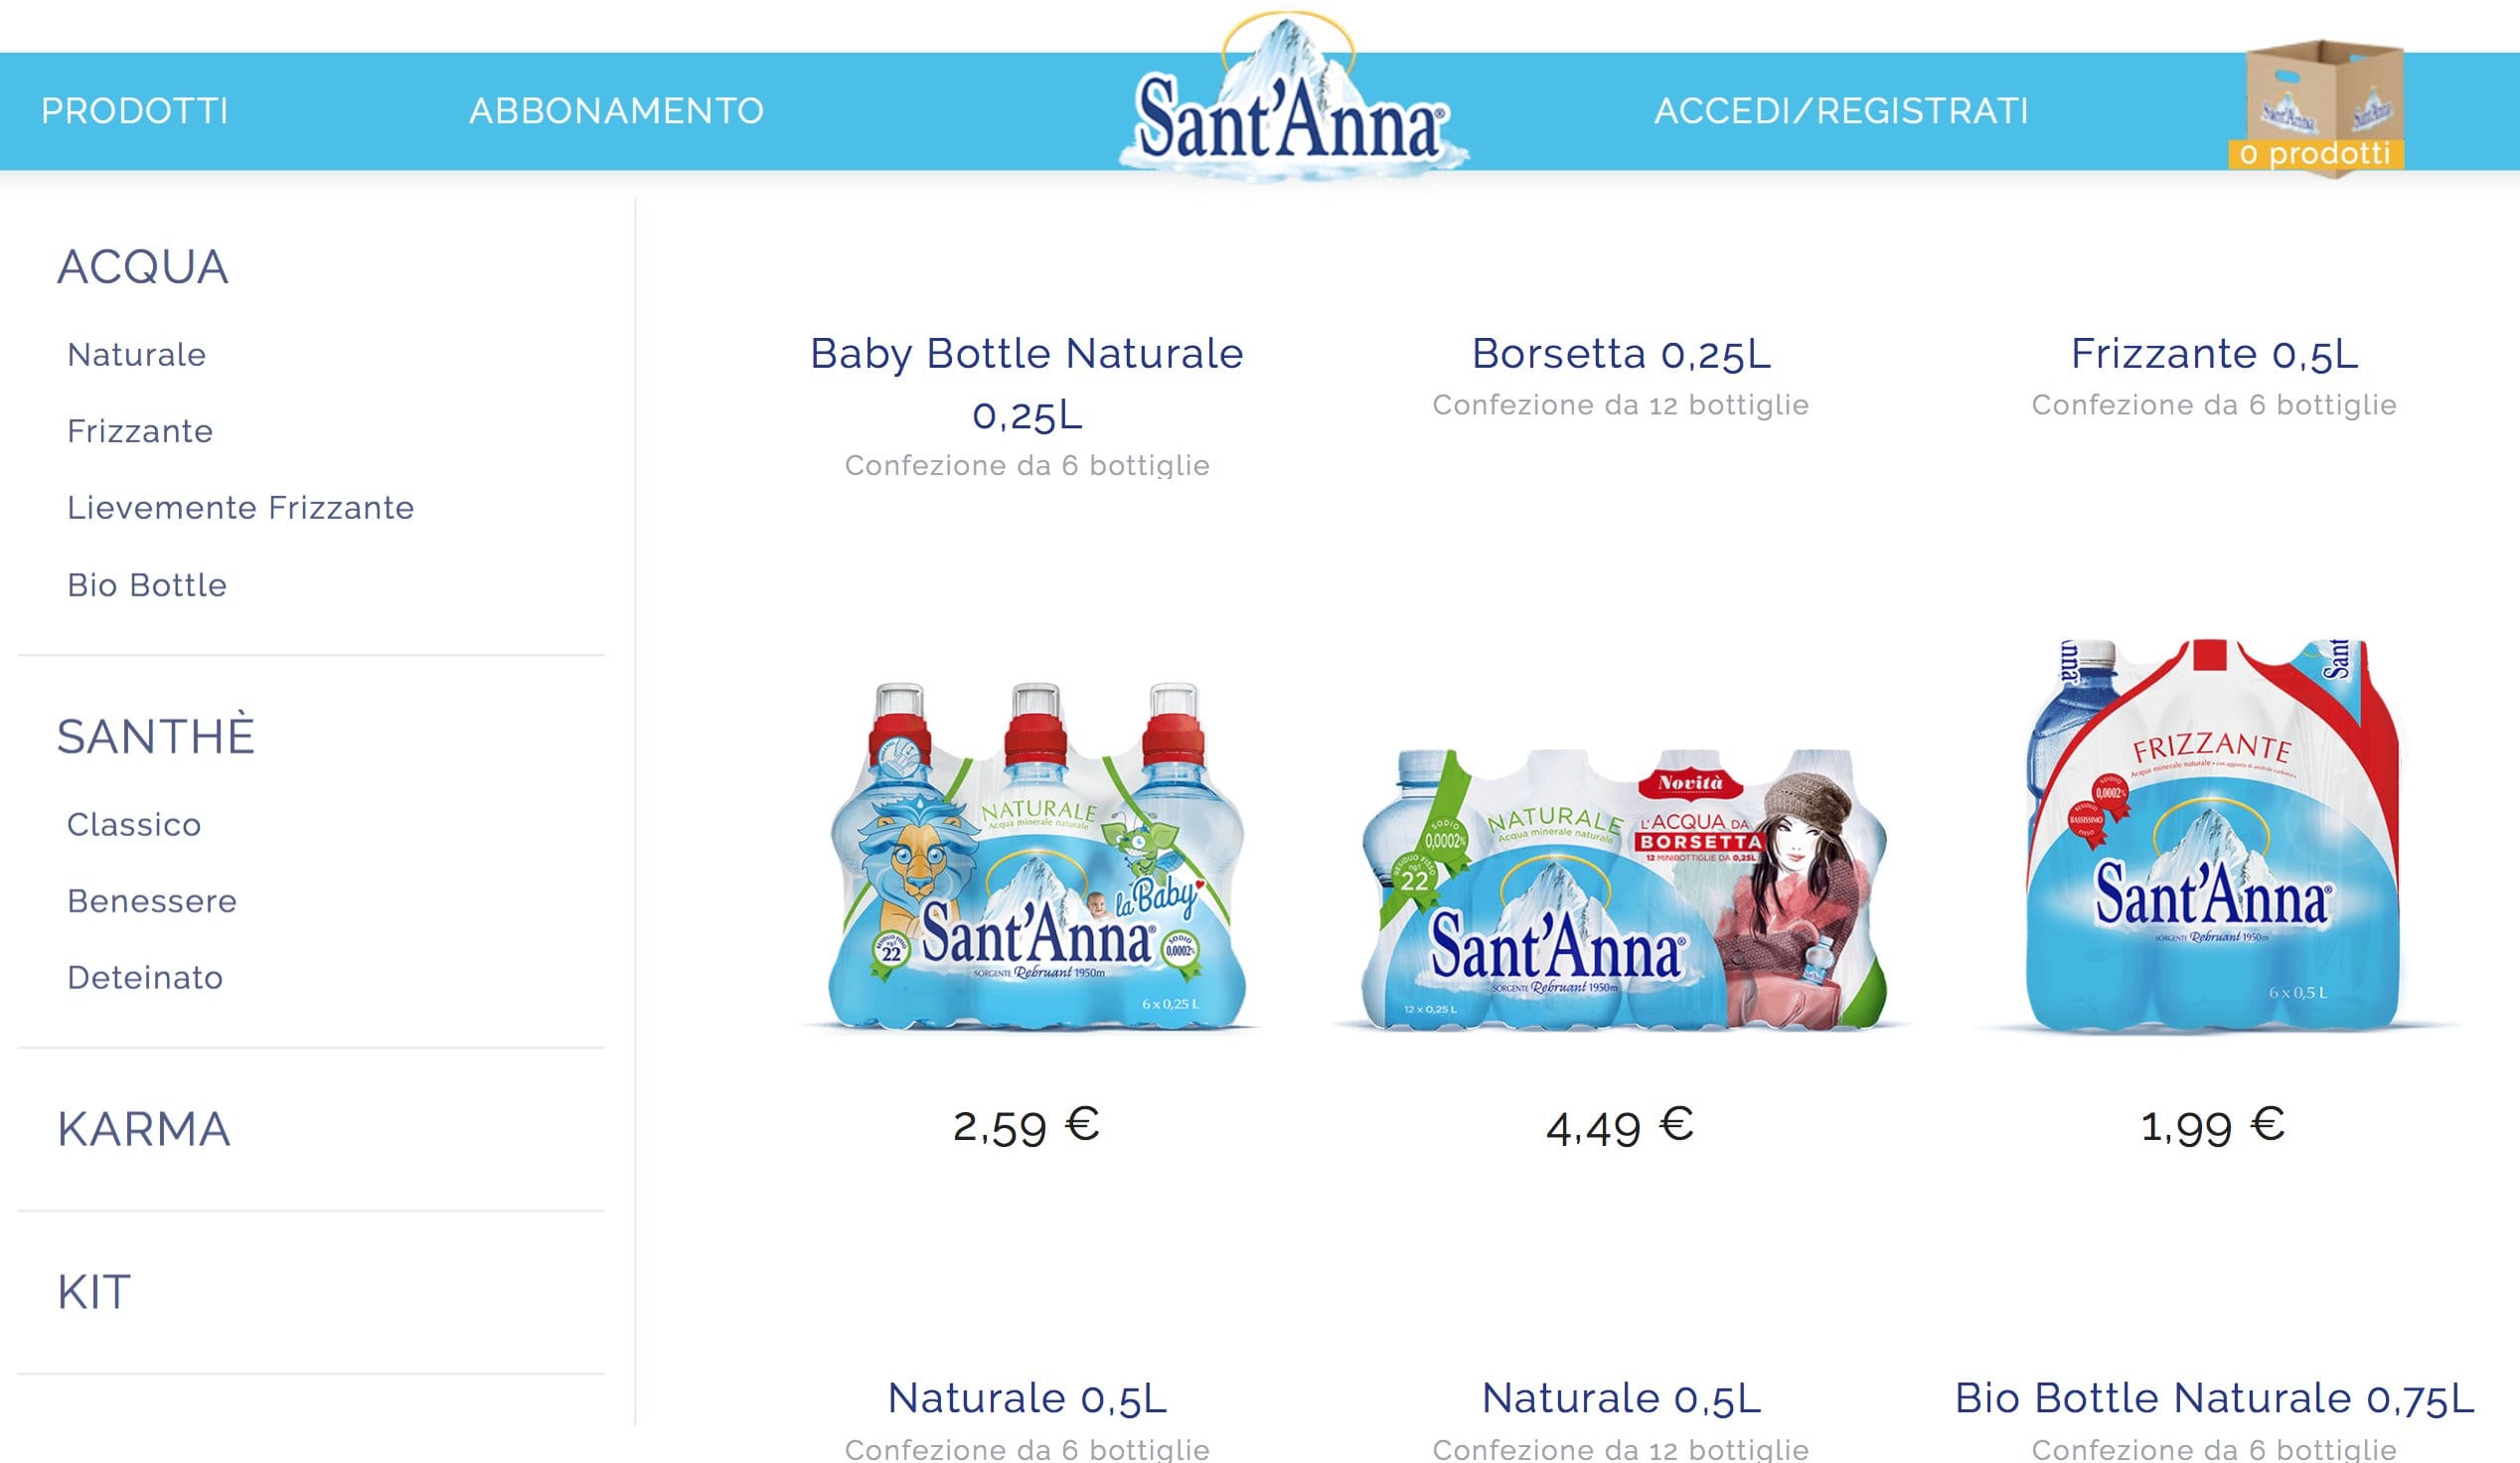Open the shopping box cart icon
The height and width of the screenshot is (1463, 2520).
point(2318,108)
